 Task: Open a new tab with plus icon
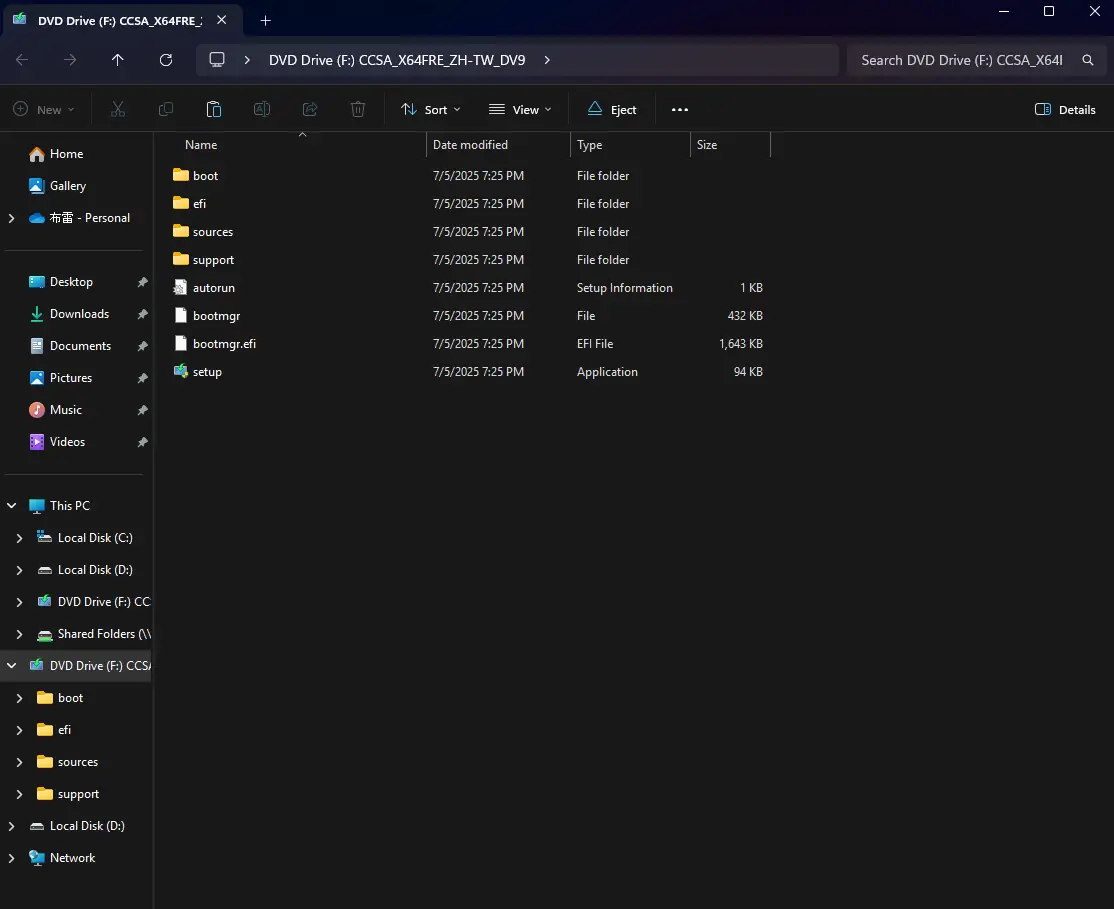pyautogui.click(x=266, y=21)
